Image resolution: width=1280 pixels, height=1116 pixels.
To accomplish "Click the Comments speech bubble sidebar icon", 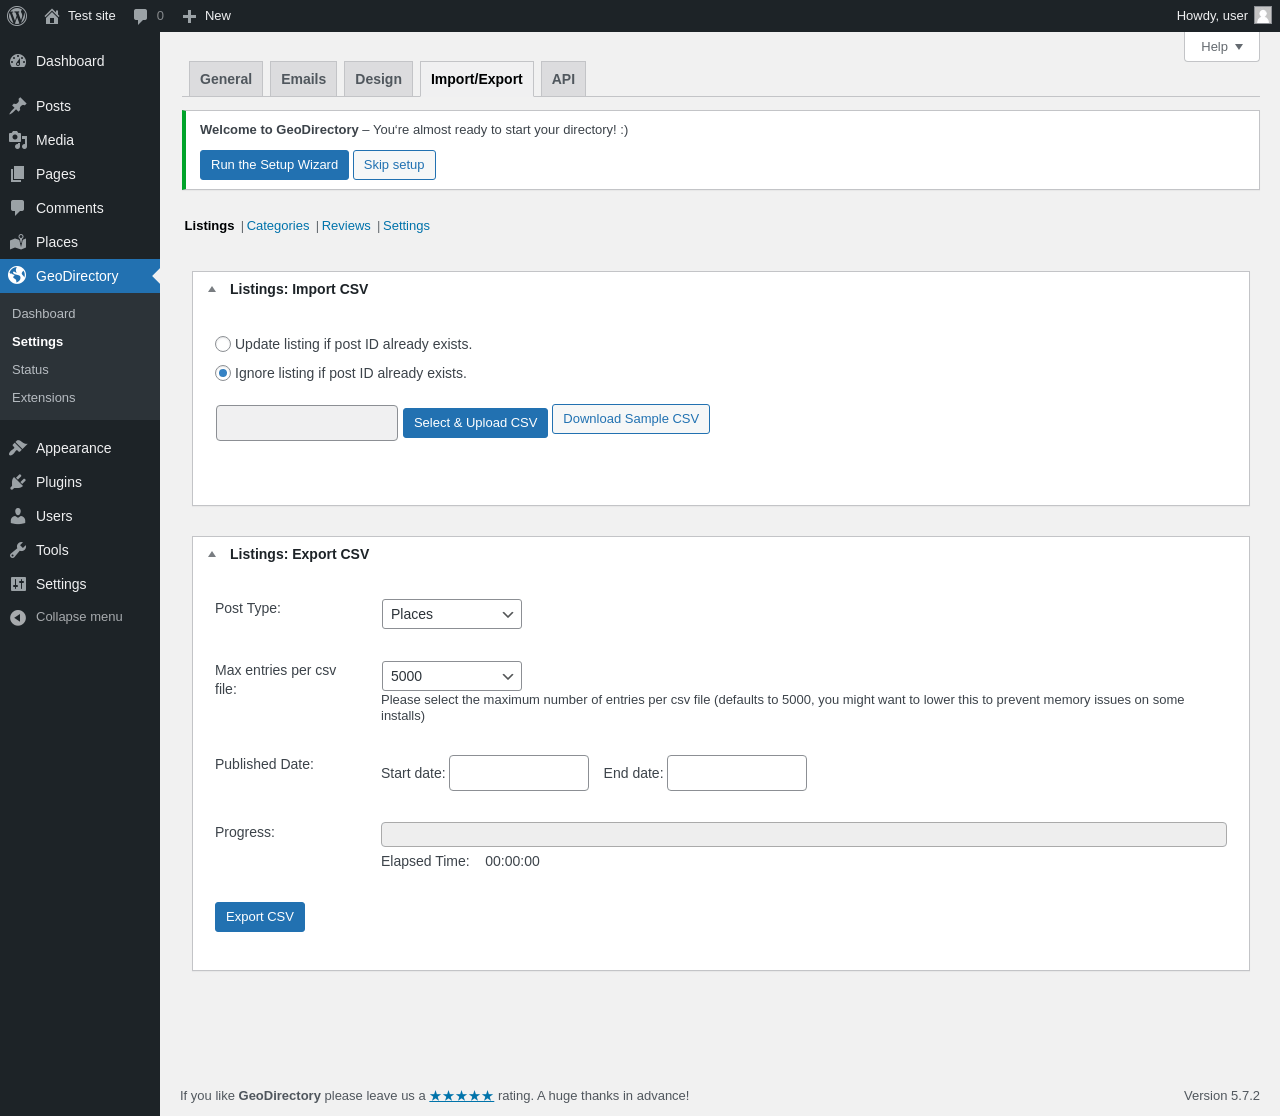I will 18,208.
